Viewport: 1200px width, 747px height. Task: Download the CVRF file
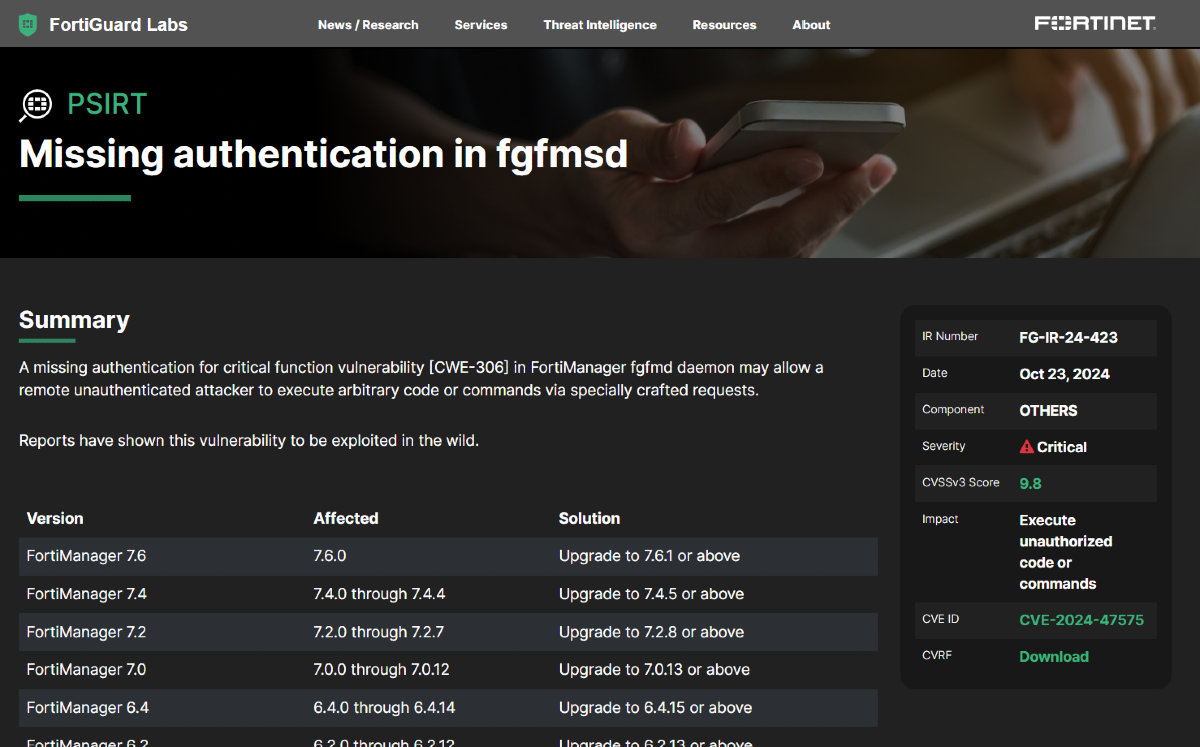pyautogui.click(x=1053, y=657)
